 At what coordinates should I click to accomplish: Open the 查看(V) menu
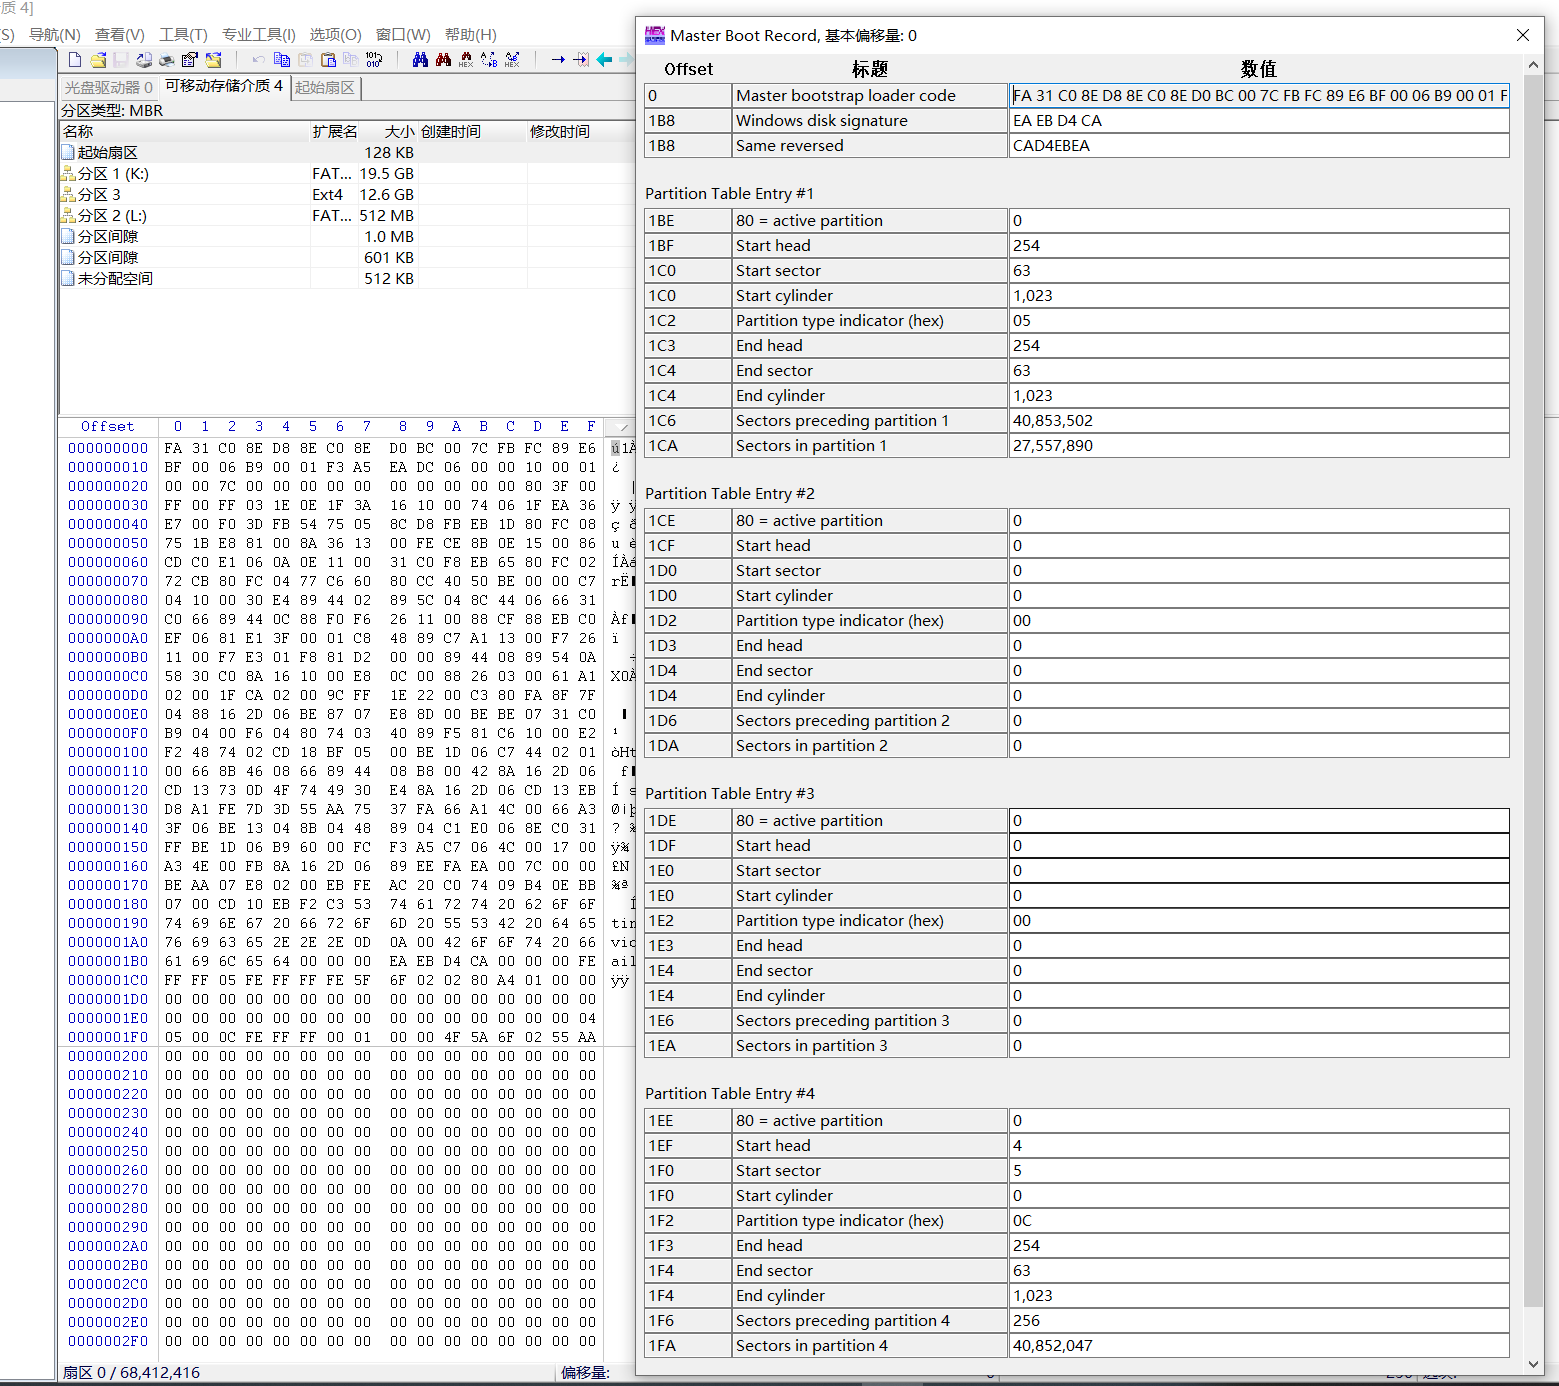click(120, 35)
